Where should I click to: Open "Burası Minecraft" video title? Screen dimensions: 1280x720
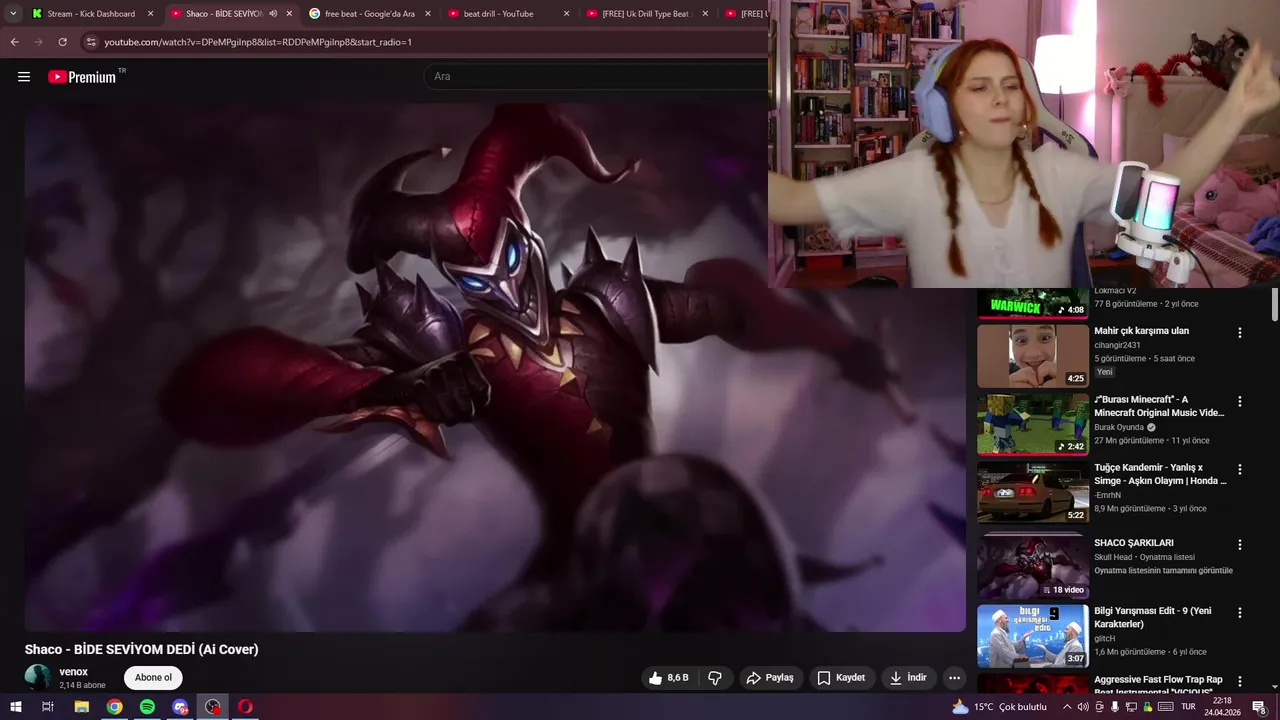pos(1159,406)
